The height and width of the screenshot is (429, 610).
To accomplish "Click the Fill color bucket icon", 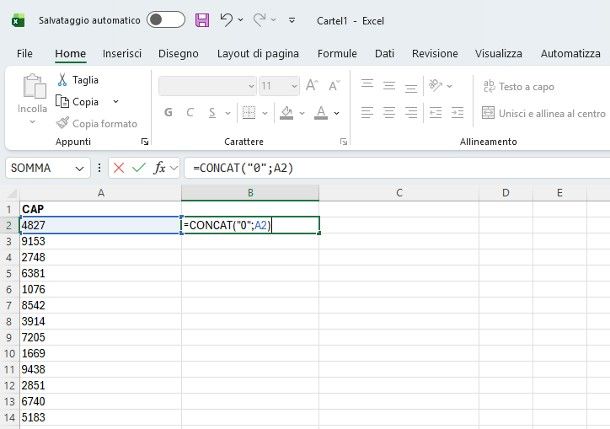I will (286, 112).
